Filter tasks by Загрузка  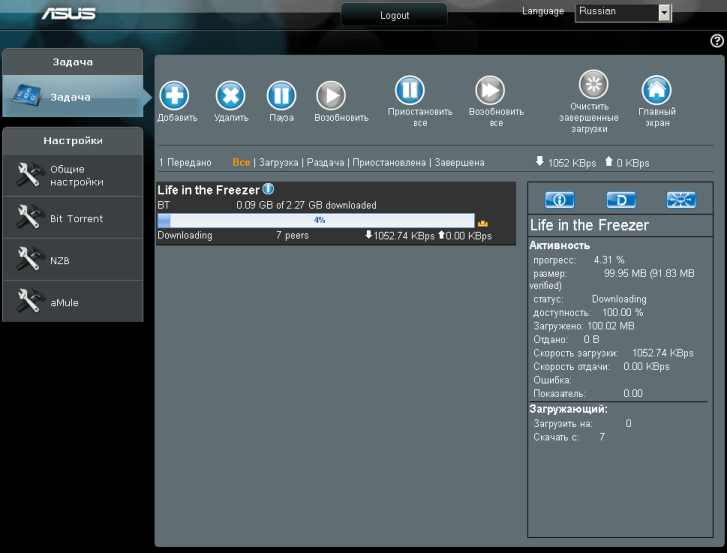[x=278, y=162]
